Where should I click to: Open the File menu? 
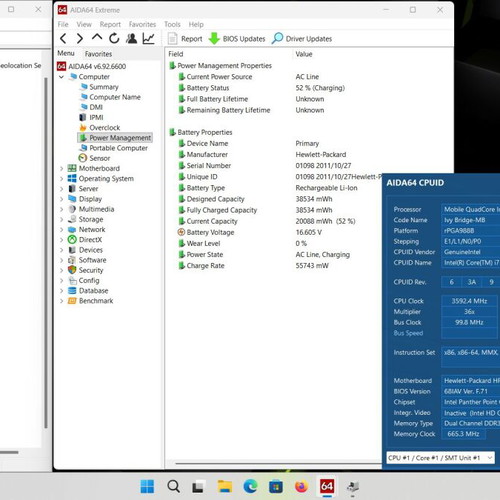pos(63,24)
